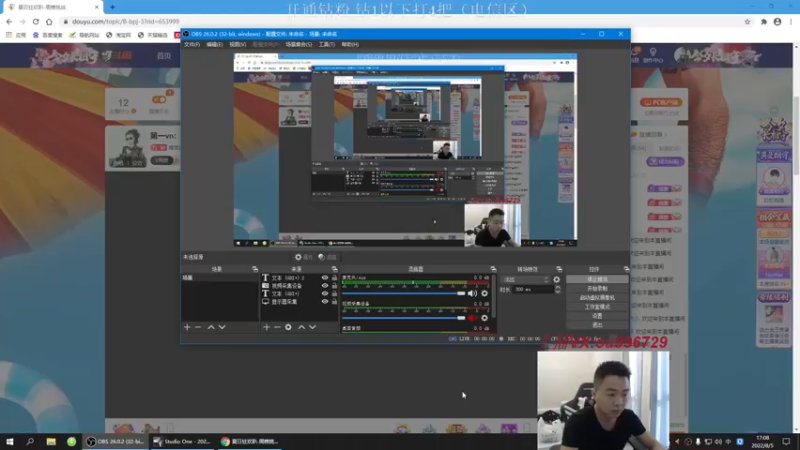Move the source down in the list

(313, 327)
